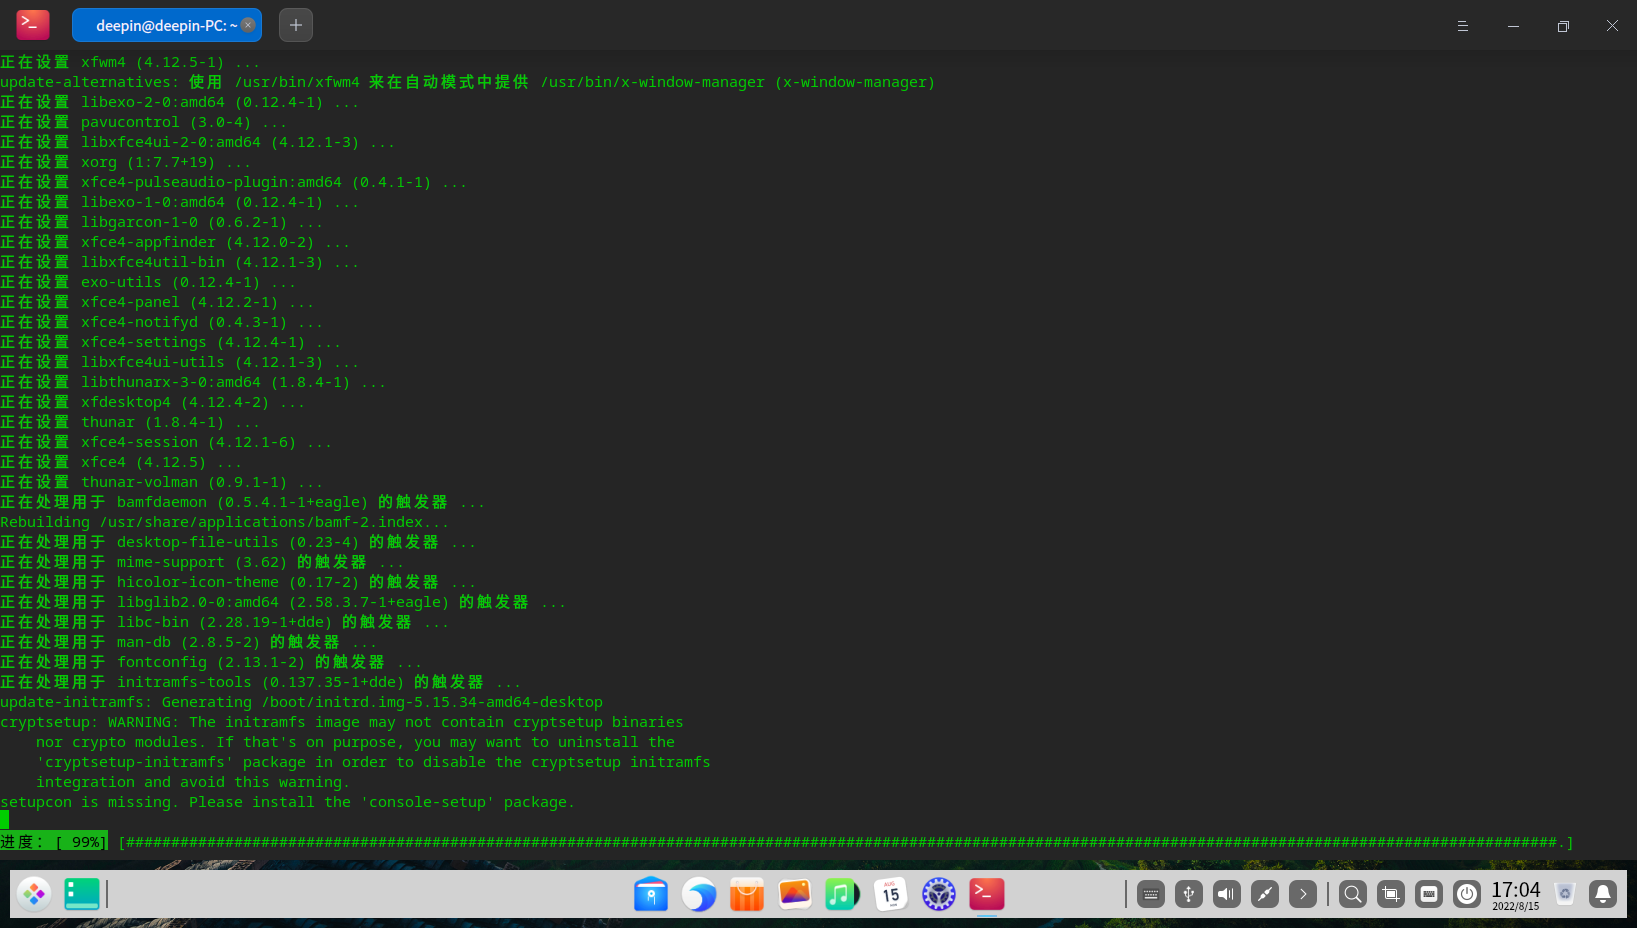Expand the tray arrow in the dock
The width and height of the screenshot is (1637, 928).
1303,894
